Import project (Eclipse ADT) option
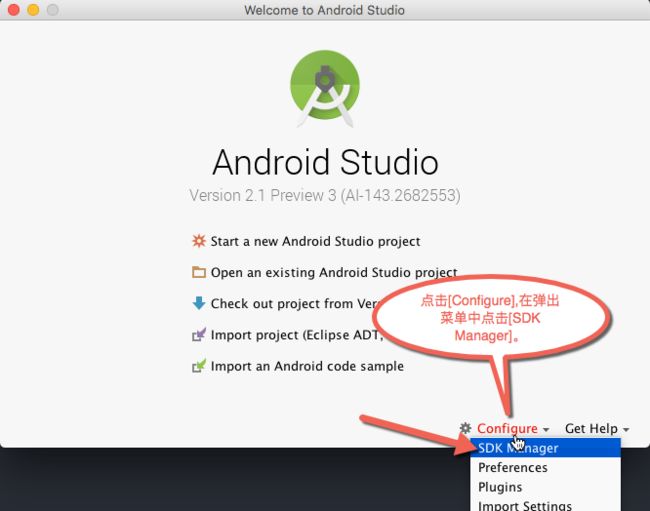The image size is (650, 511). click(x=297, y=335)
